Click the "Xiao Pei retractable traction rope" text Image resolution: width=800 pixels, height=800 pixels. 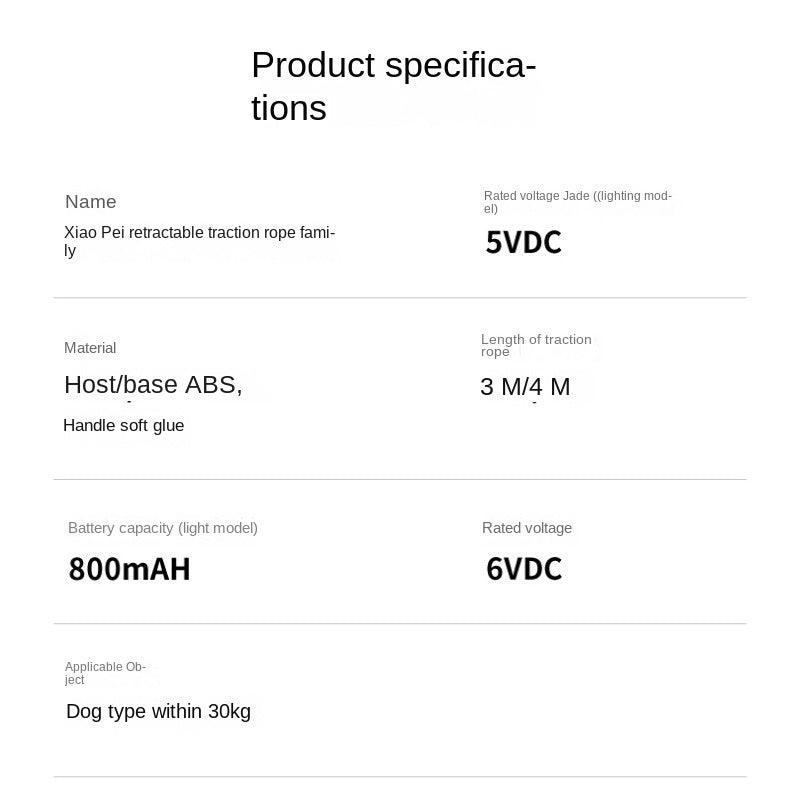tap(199, 233)
